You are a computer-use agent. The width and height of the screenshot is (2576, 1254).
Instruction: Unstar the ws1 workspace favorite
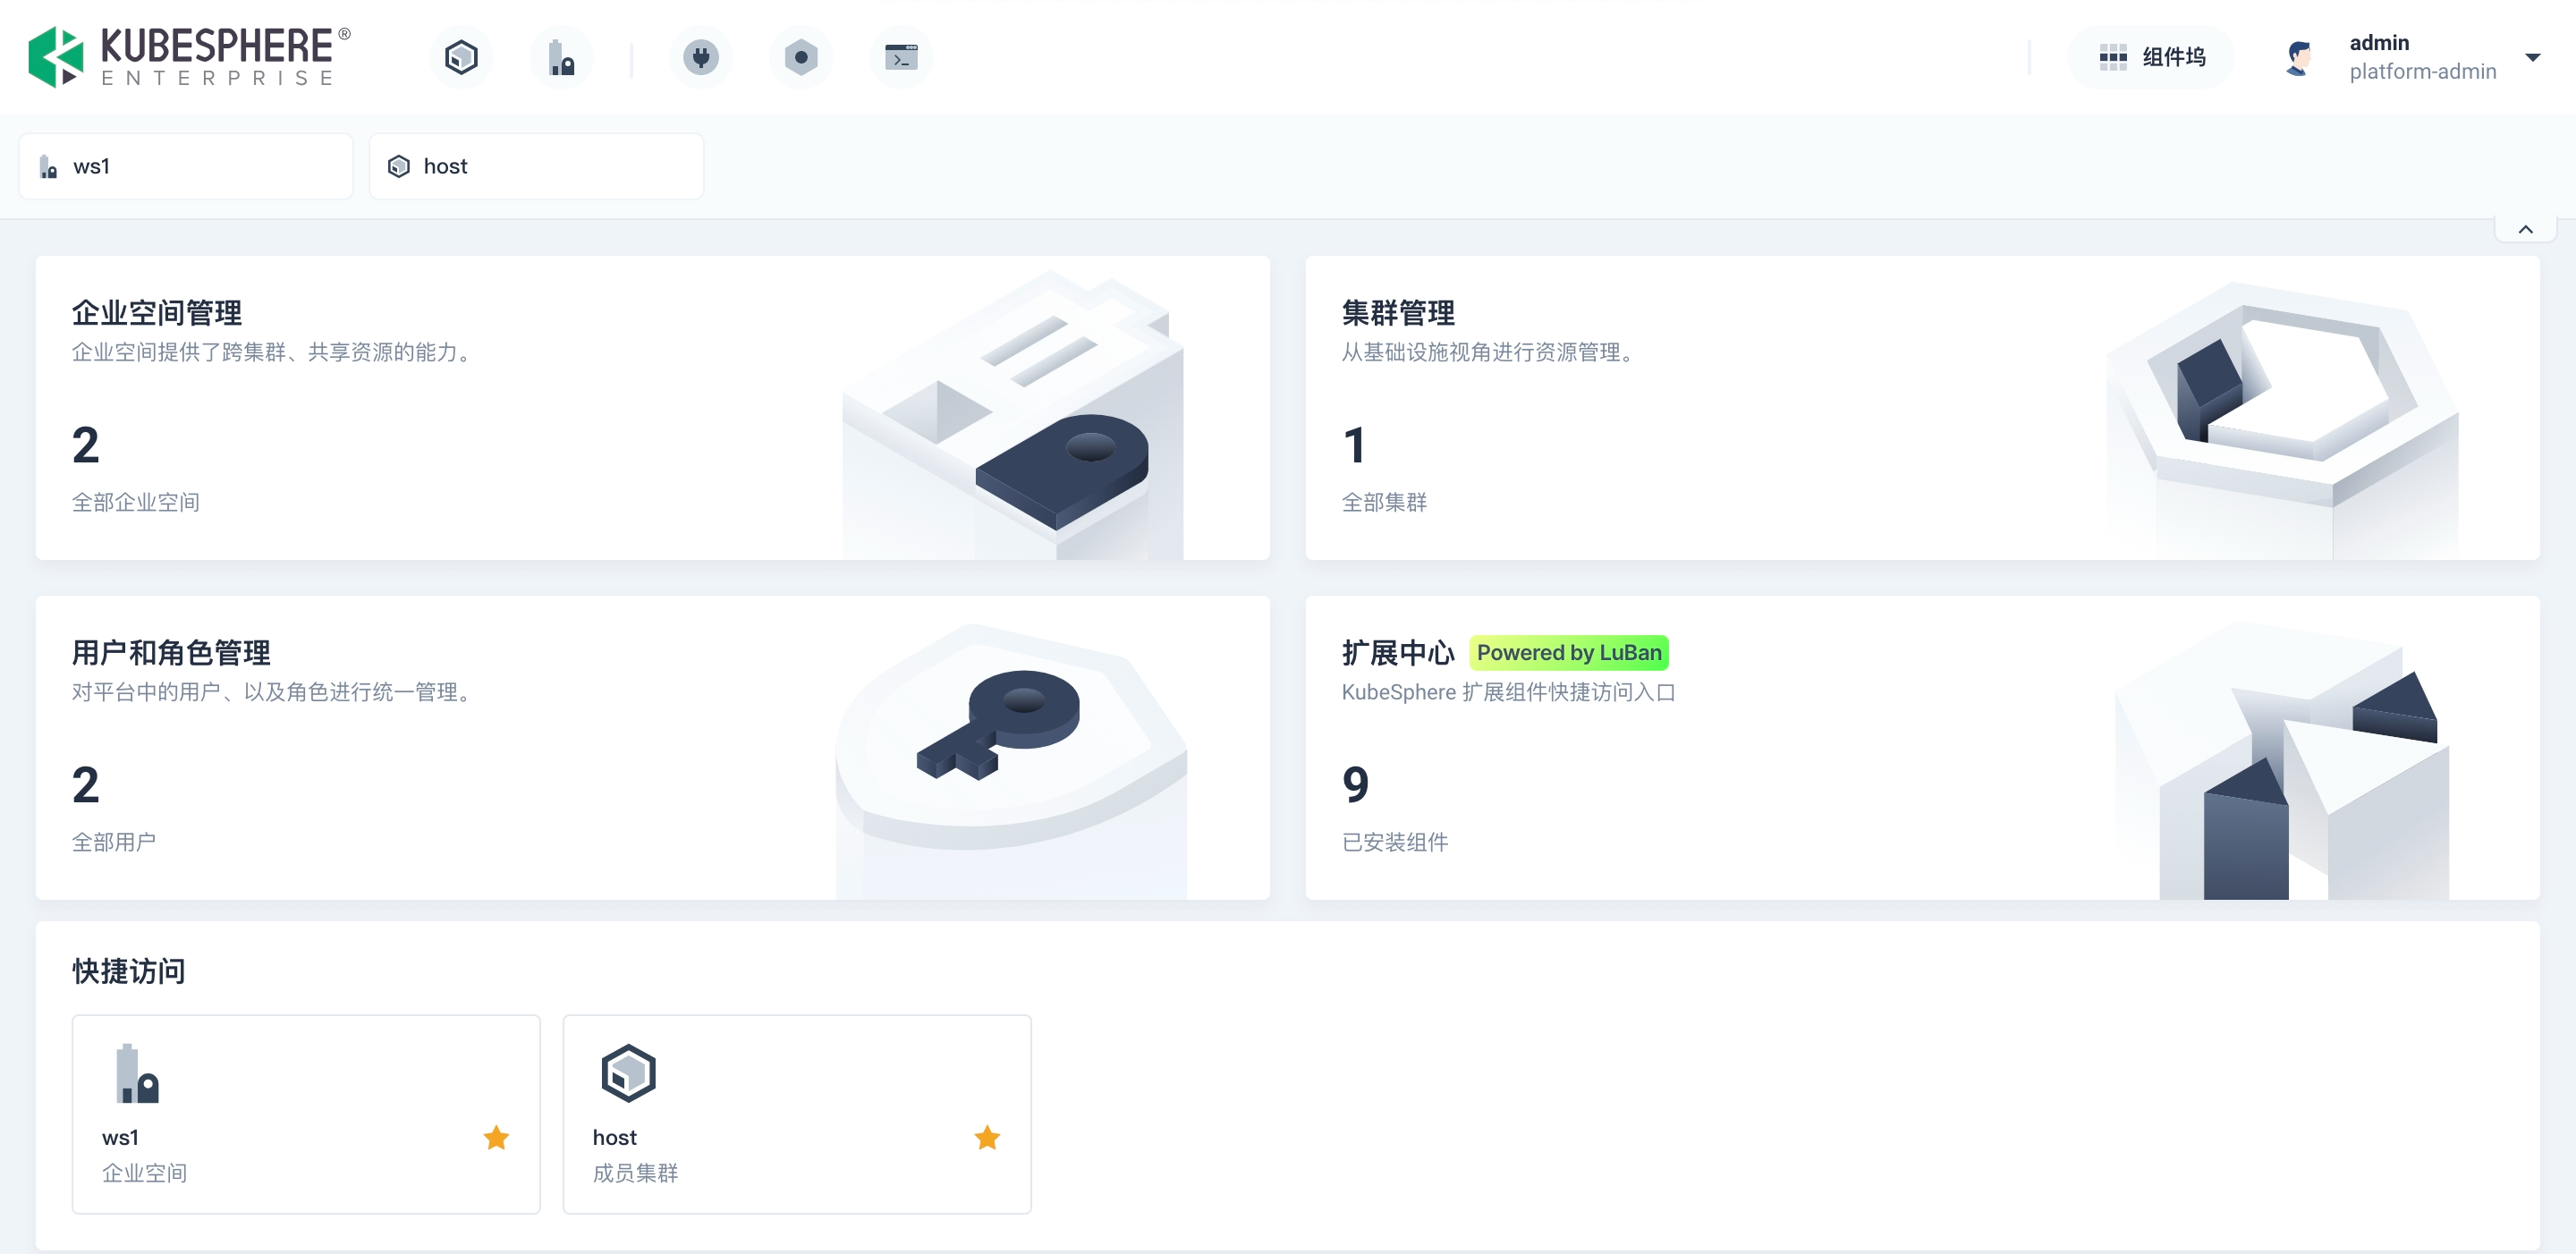click(496, 1137)
